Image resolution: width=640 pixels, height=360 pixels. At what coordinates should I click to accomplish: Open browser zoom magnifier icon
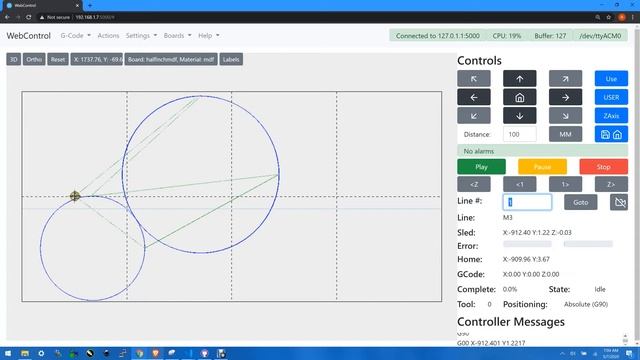[598, 17]
